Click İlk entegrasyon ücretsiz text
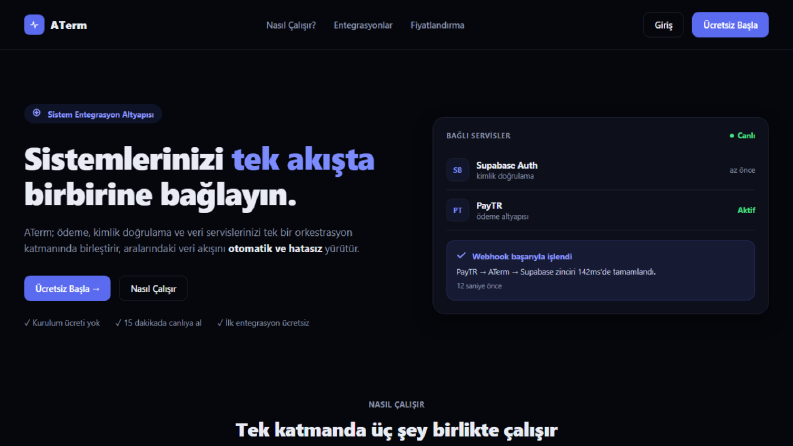 tap(263, 323)
